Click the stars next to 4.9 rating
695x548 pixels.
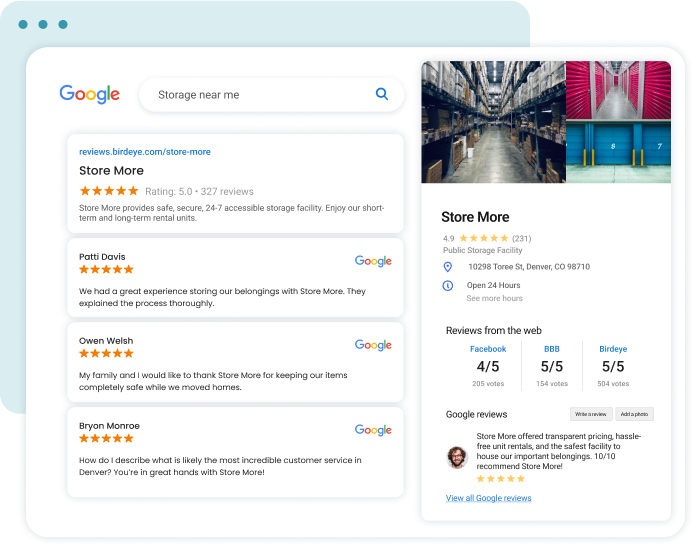pos(484,238)
